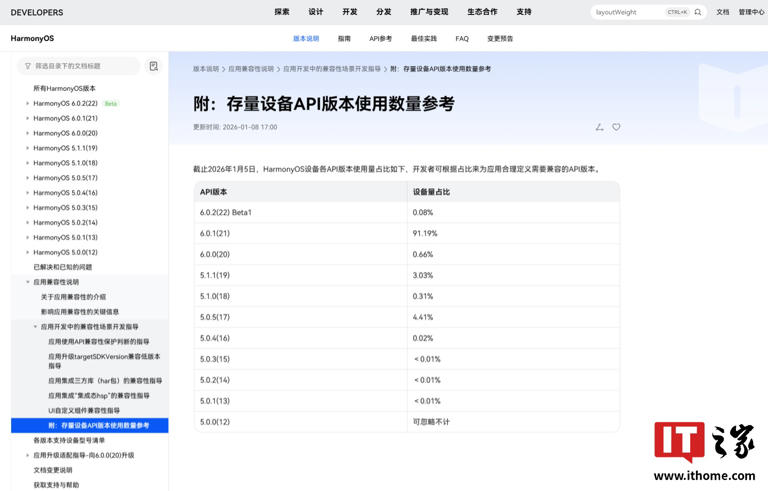Click the document list icon beside filter
768x491 pixels.
pyautogui.click(x=153, y=66)
